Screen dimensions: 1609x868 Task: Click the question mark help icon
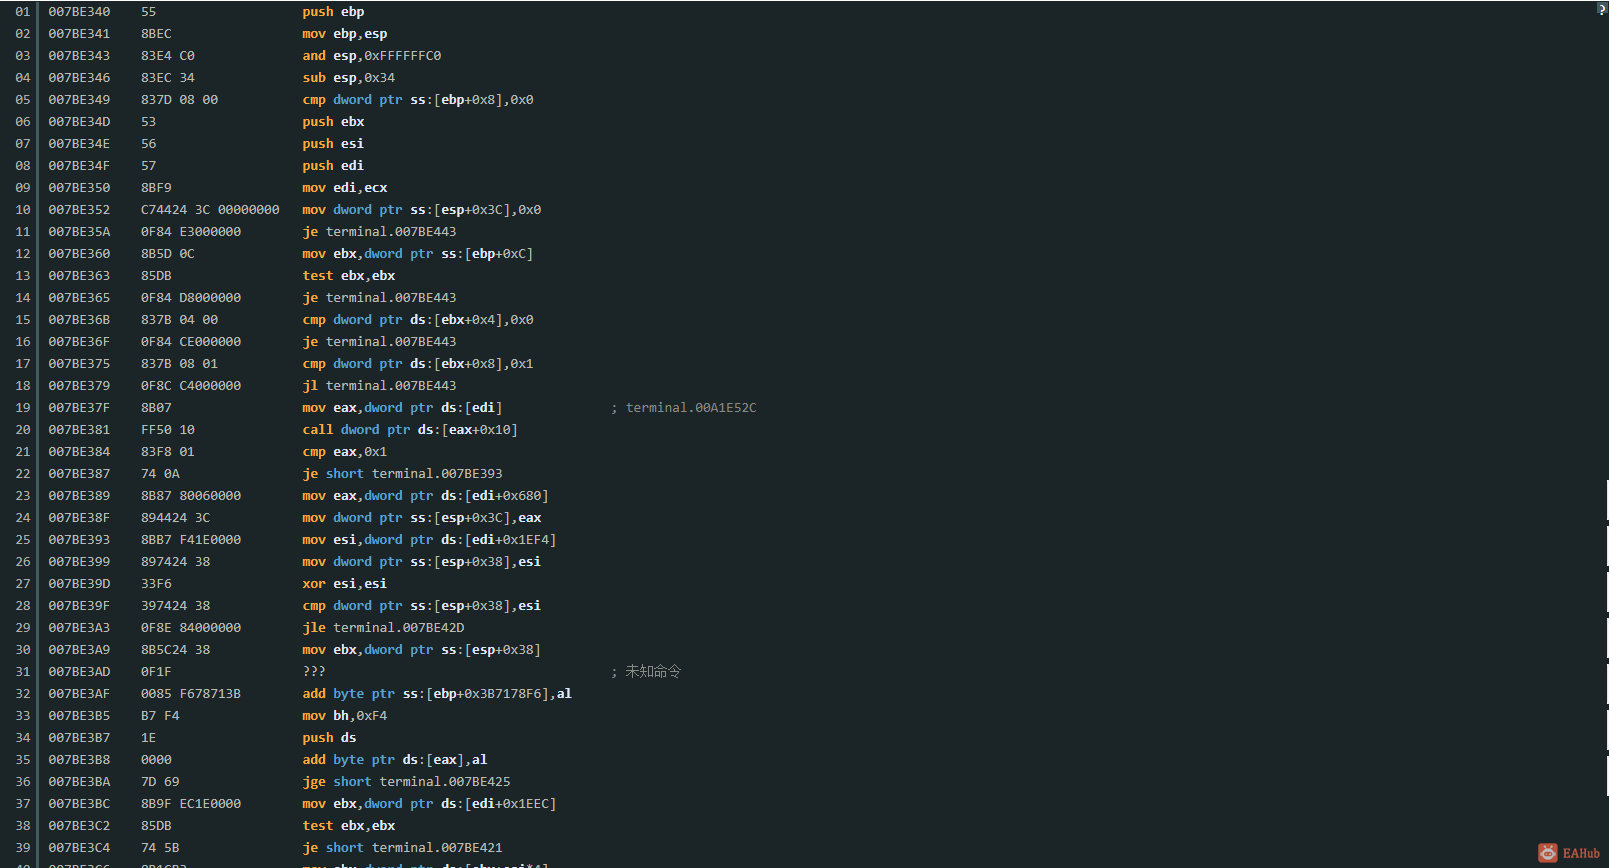pyautogui.click(x=1601, y=9)
